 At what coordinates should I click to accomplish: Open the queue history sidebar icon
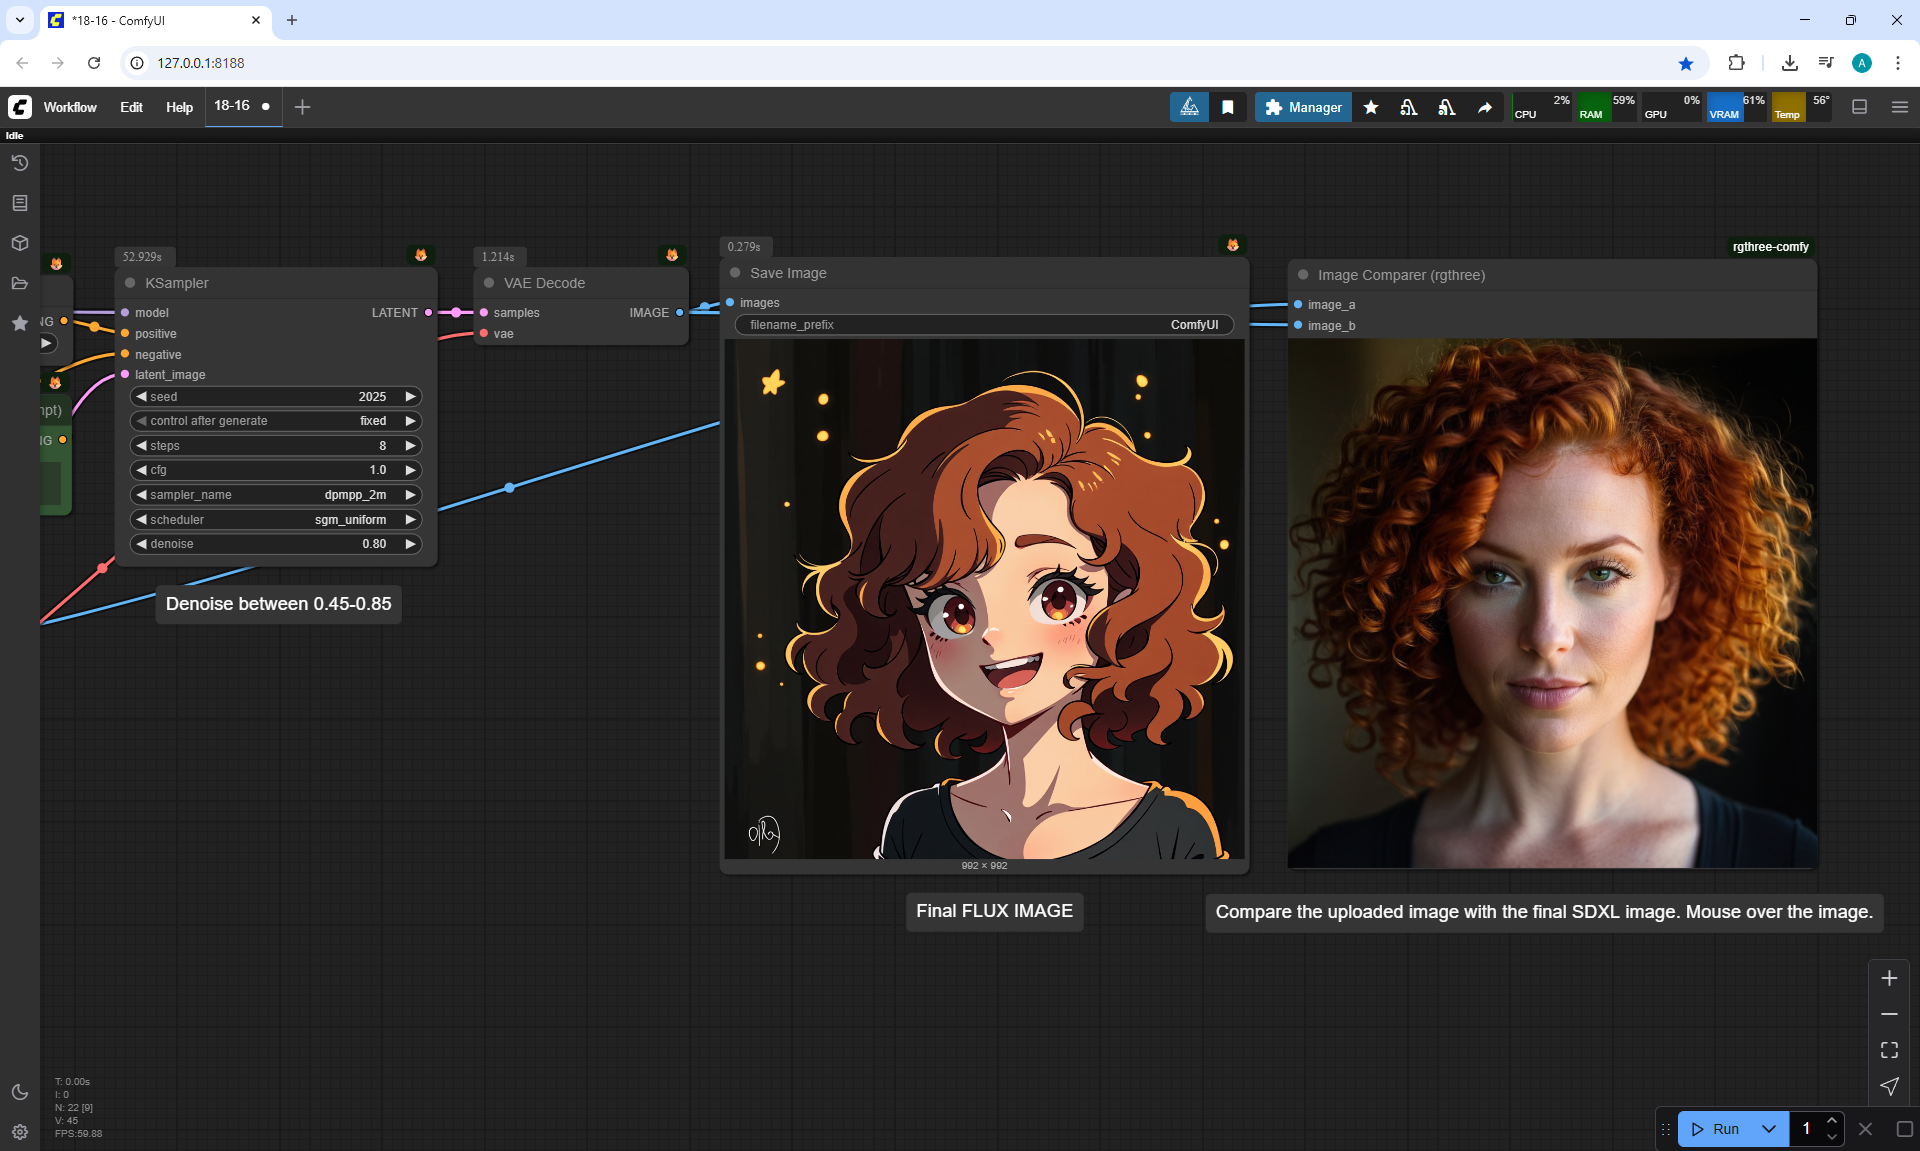coord(19,163)
